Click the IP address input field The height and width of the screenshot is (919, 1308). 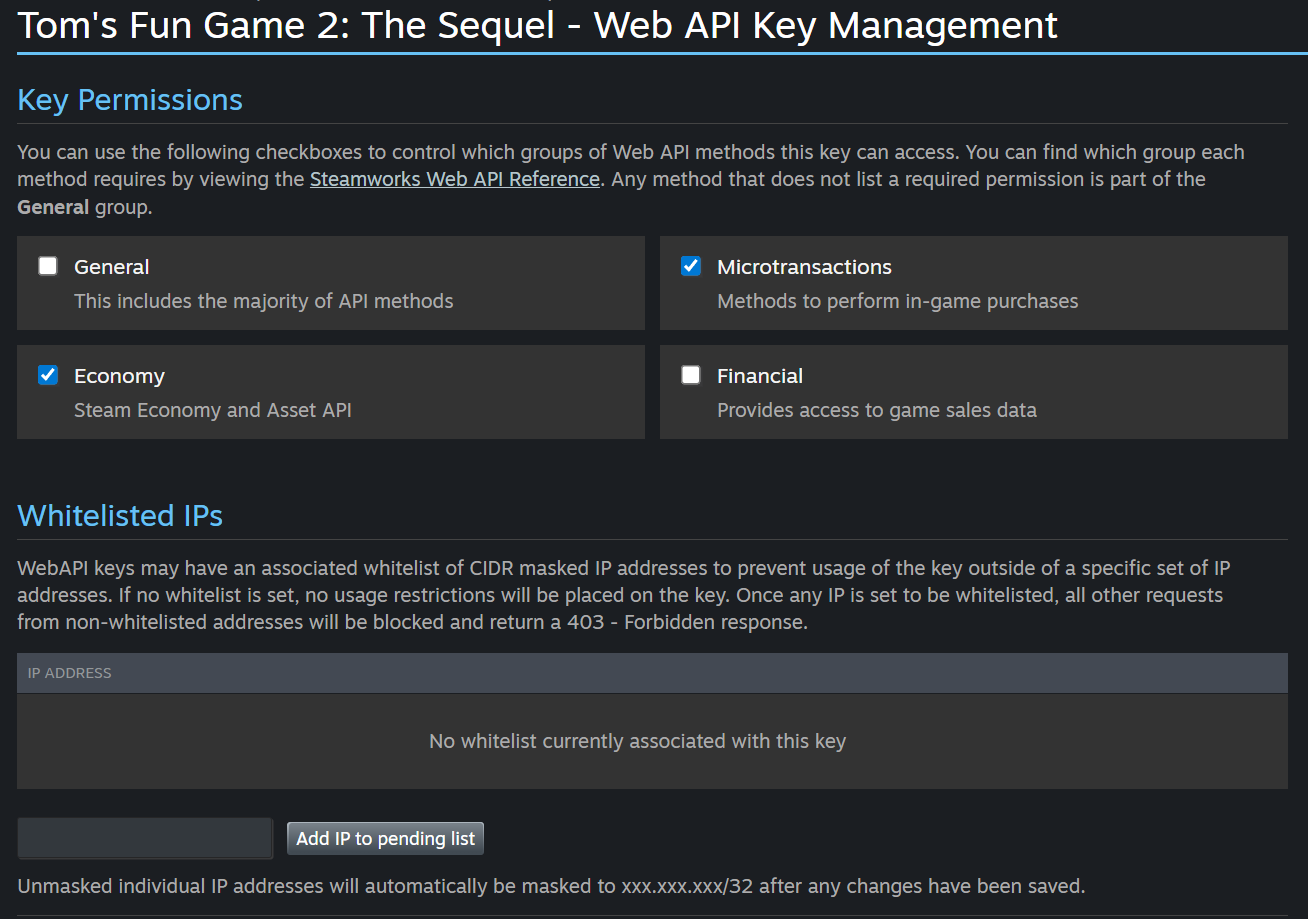pyautogui.click(x=145, y=838)
